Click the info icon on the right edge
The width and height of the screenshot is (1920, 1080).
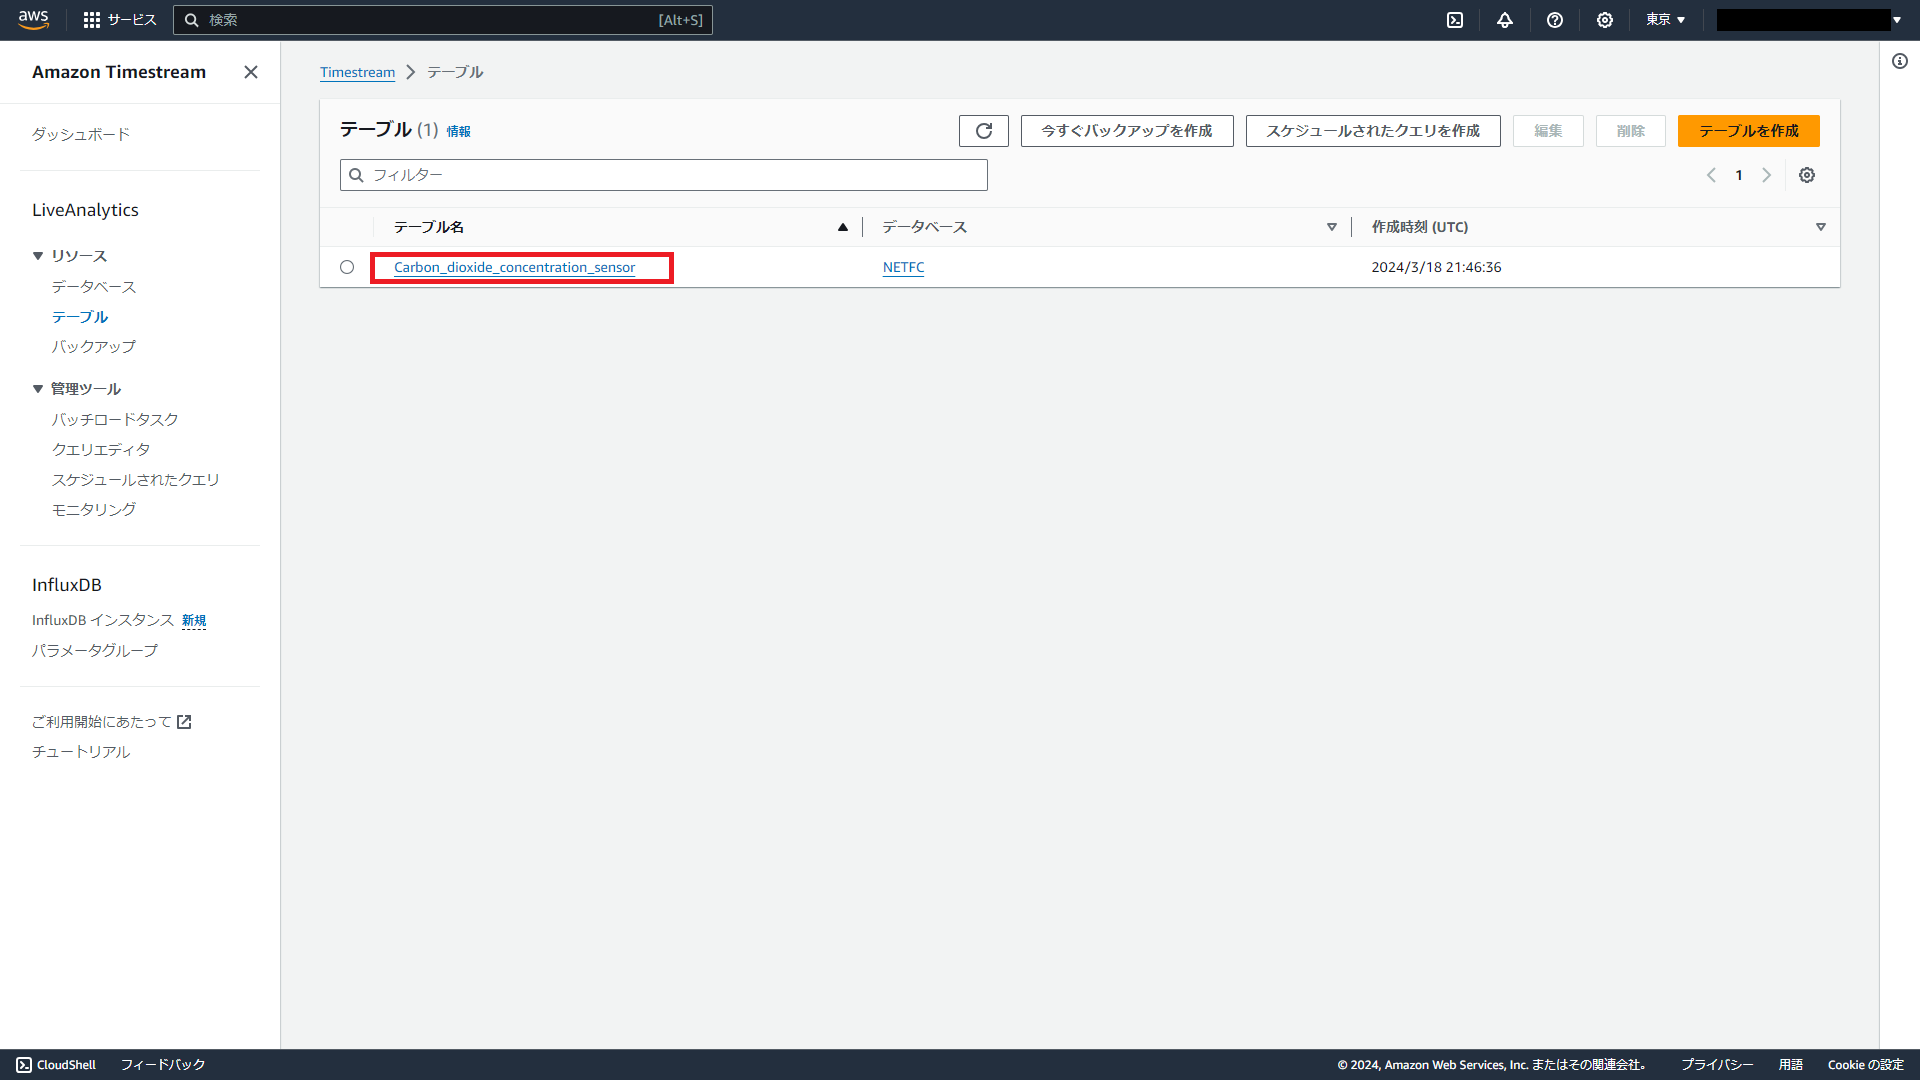(1901, 61)
